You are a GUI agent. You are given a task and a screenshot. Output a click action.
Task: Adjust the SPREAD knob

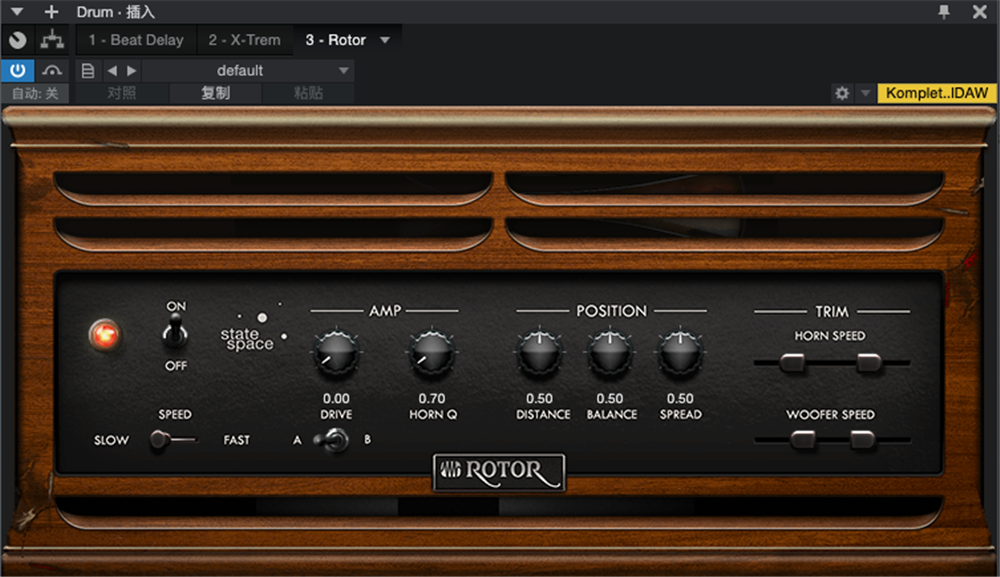(680, 353)
